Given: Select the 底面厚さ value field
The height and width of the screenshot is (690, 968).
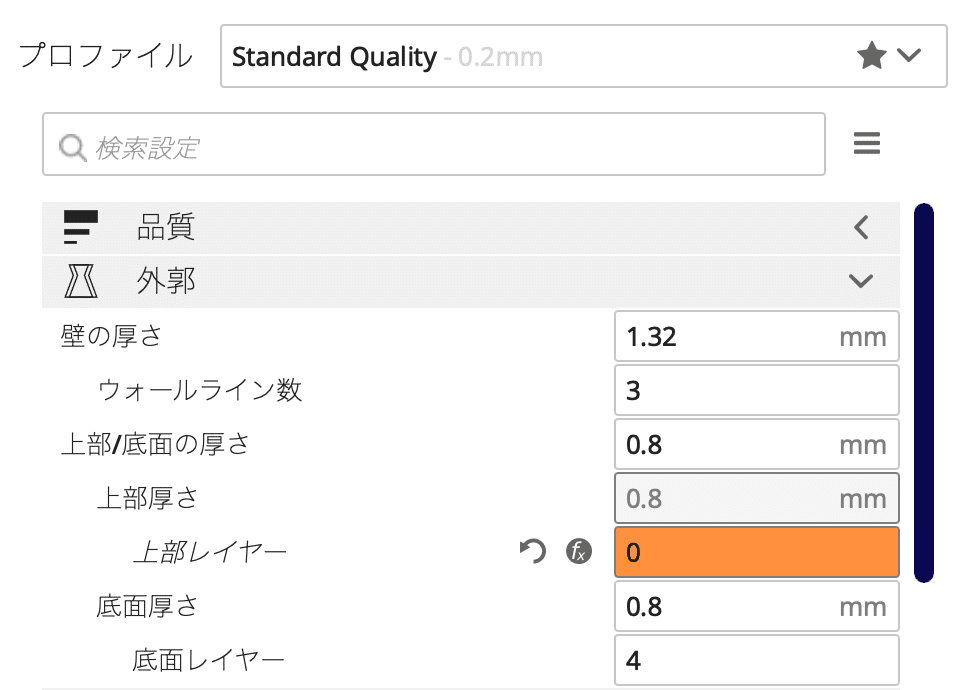Looking at the screenshot, I should (x=730, y=606).
